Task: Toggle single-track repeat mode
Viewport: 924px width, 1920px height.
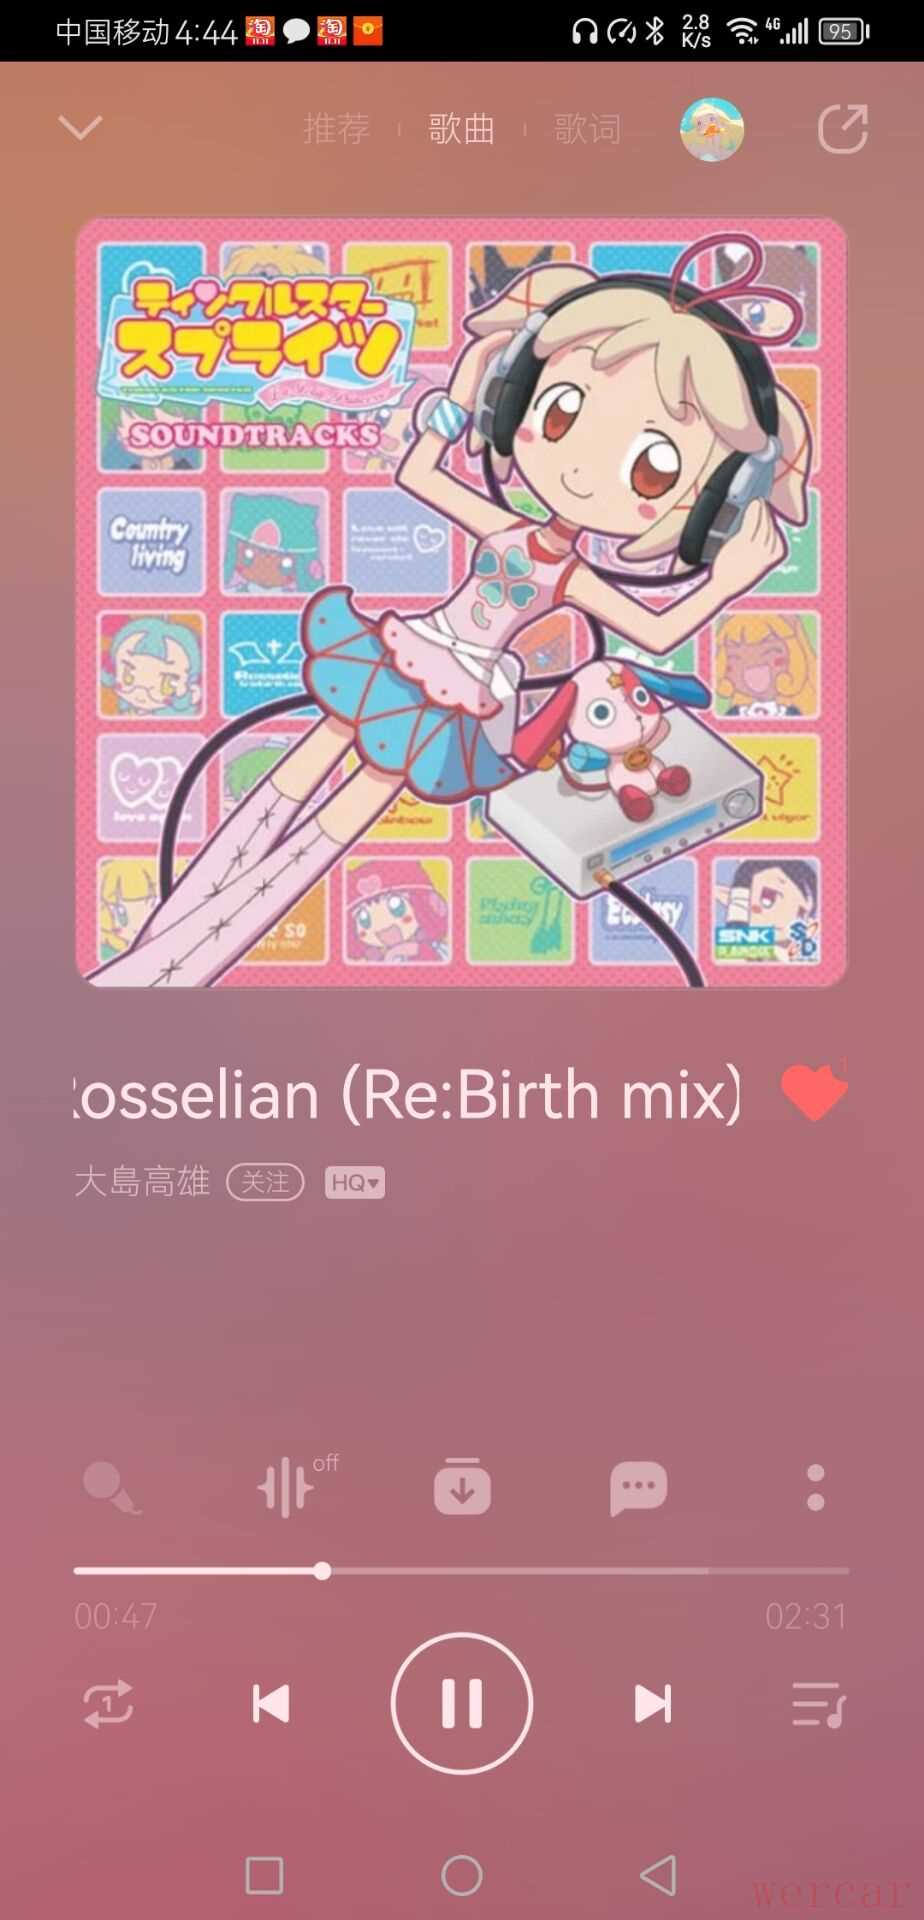Action: 108,1704
